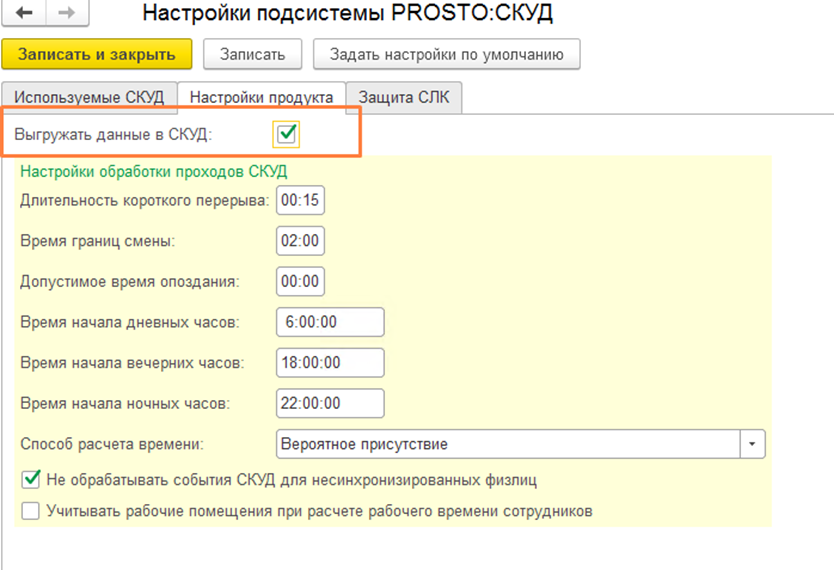The width and height of the screenshot is (834, 570).
Task: Edit the Время начала ночных часов field
Action: pos(330,404)
